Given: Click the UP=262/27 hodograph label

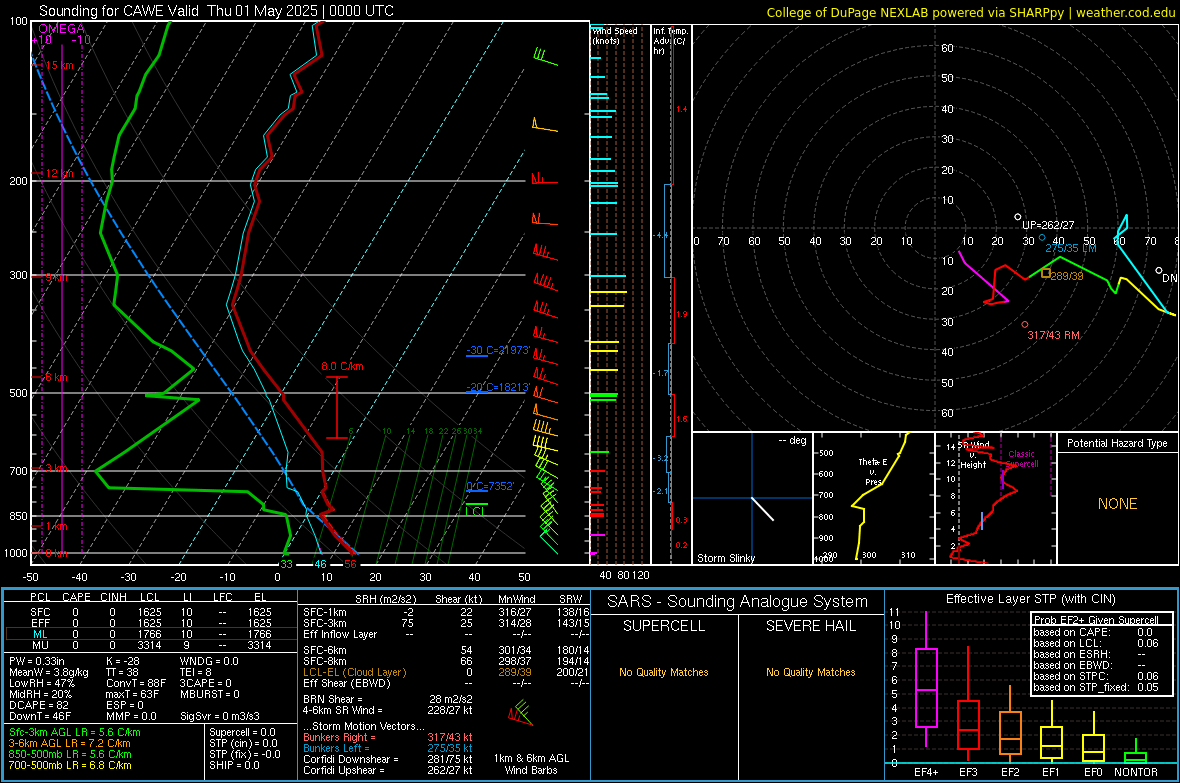Looking at the screenshot, I should click(1048, 225).
